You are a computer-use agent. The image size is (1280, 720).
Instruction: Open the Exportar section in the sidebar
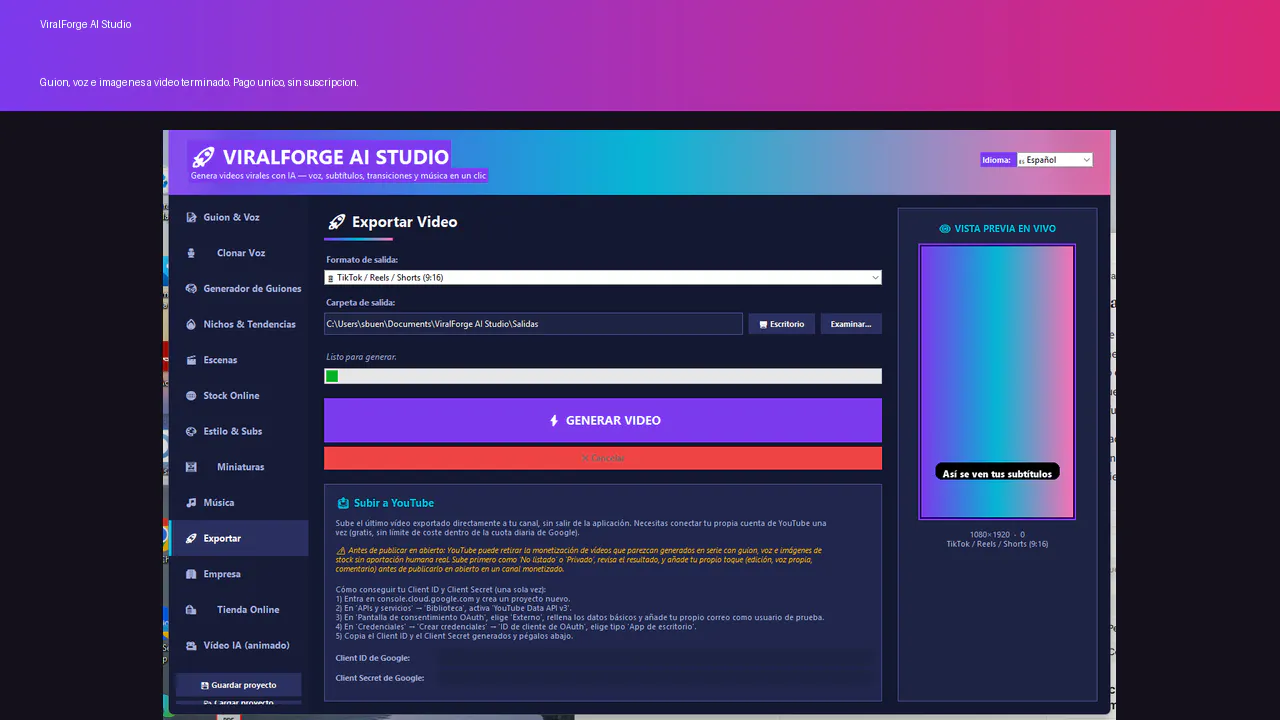click(x=239, y=538)
